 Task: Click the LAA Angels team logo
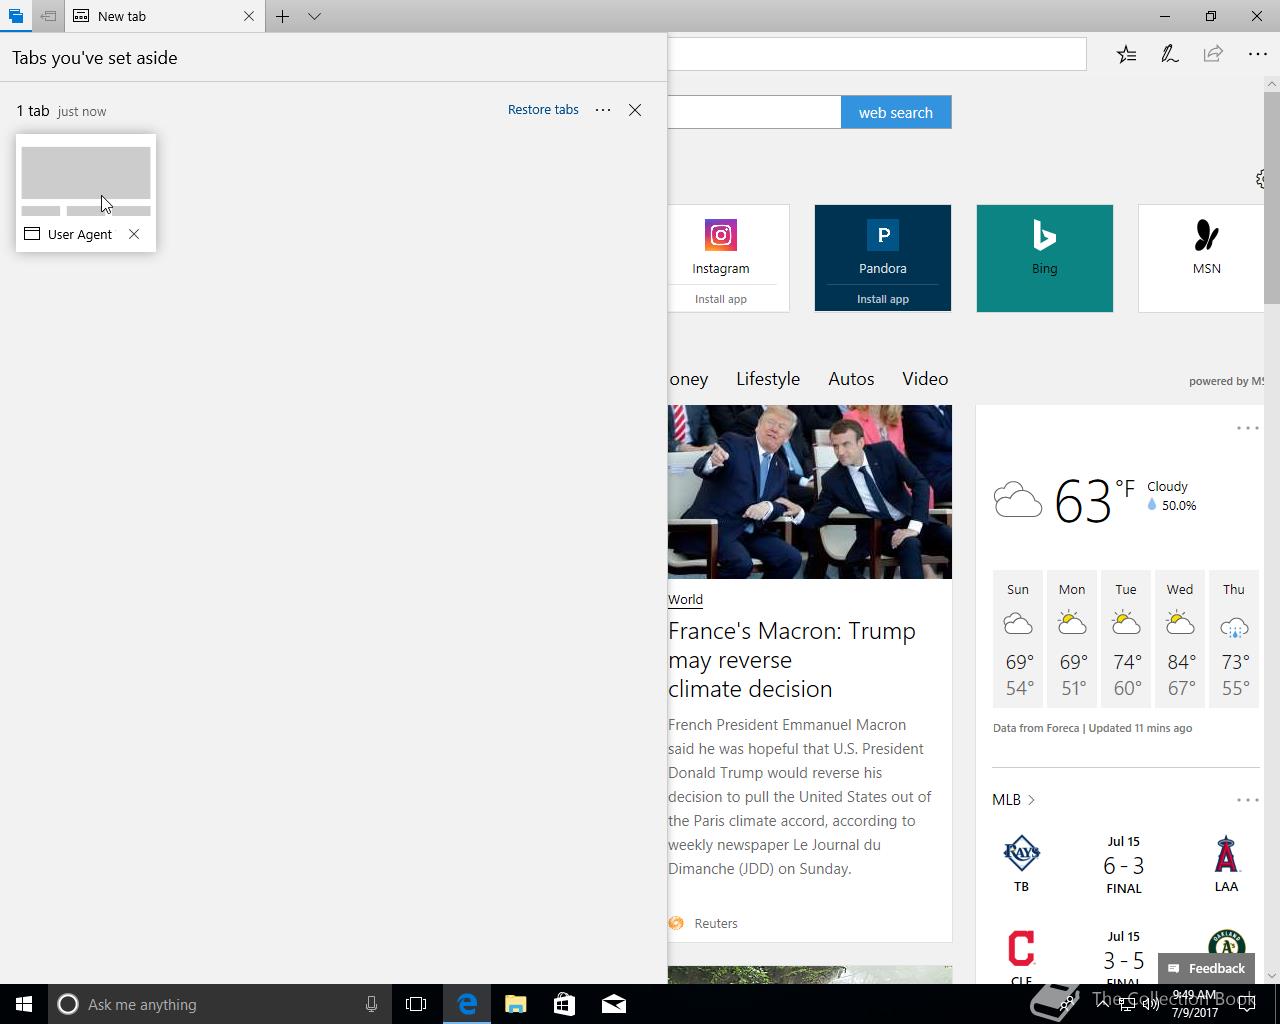click(1226, 854)
